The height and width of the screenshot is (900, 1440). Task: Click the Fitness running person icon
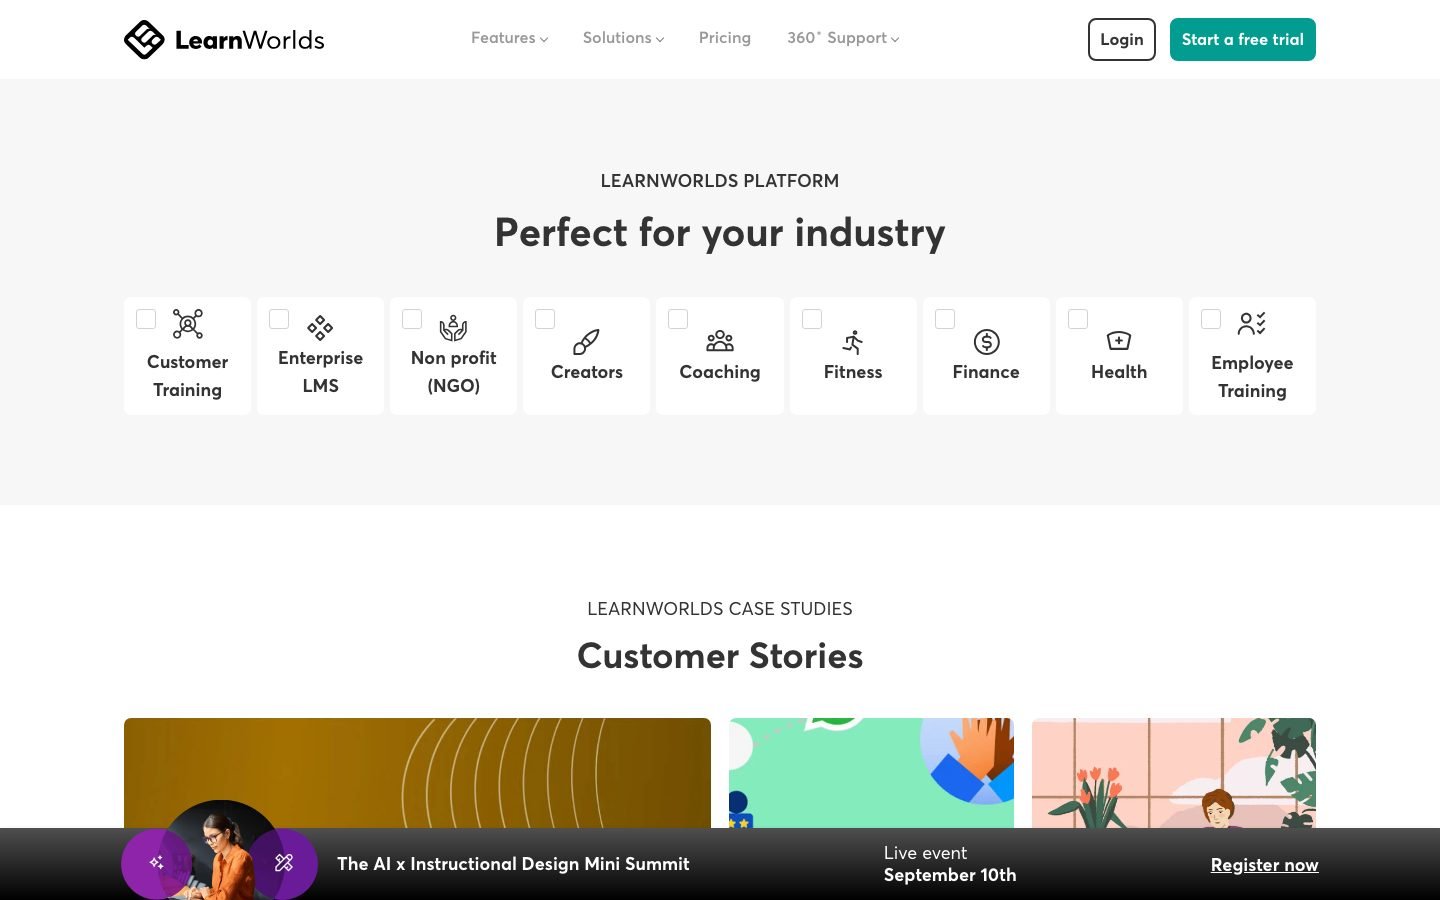pos(853,342)
